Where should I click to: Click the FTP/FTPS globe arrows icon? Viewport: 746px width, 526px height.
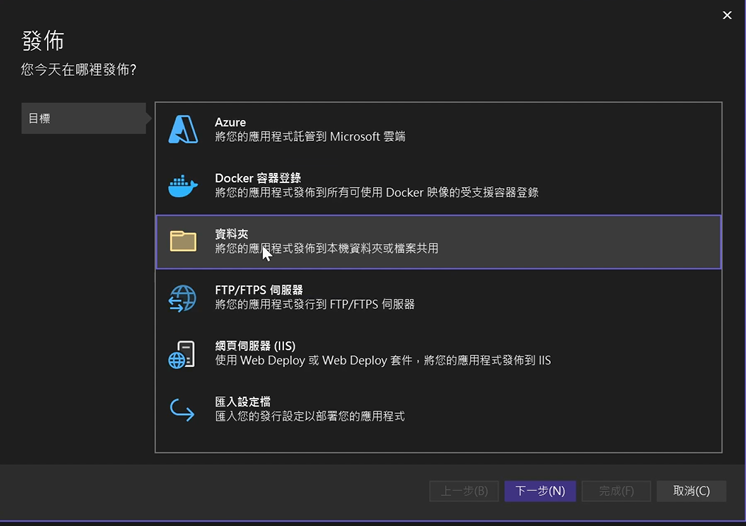(x=183, y=298)
